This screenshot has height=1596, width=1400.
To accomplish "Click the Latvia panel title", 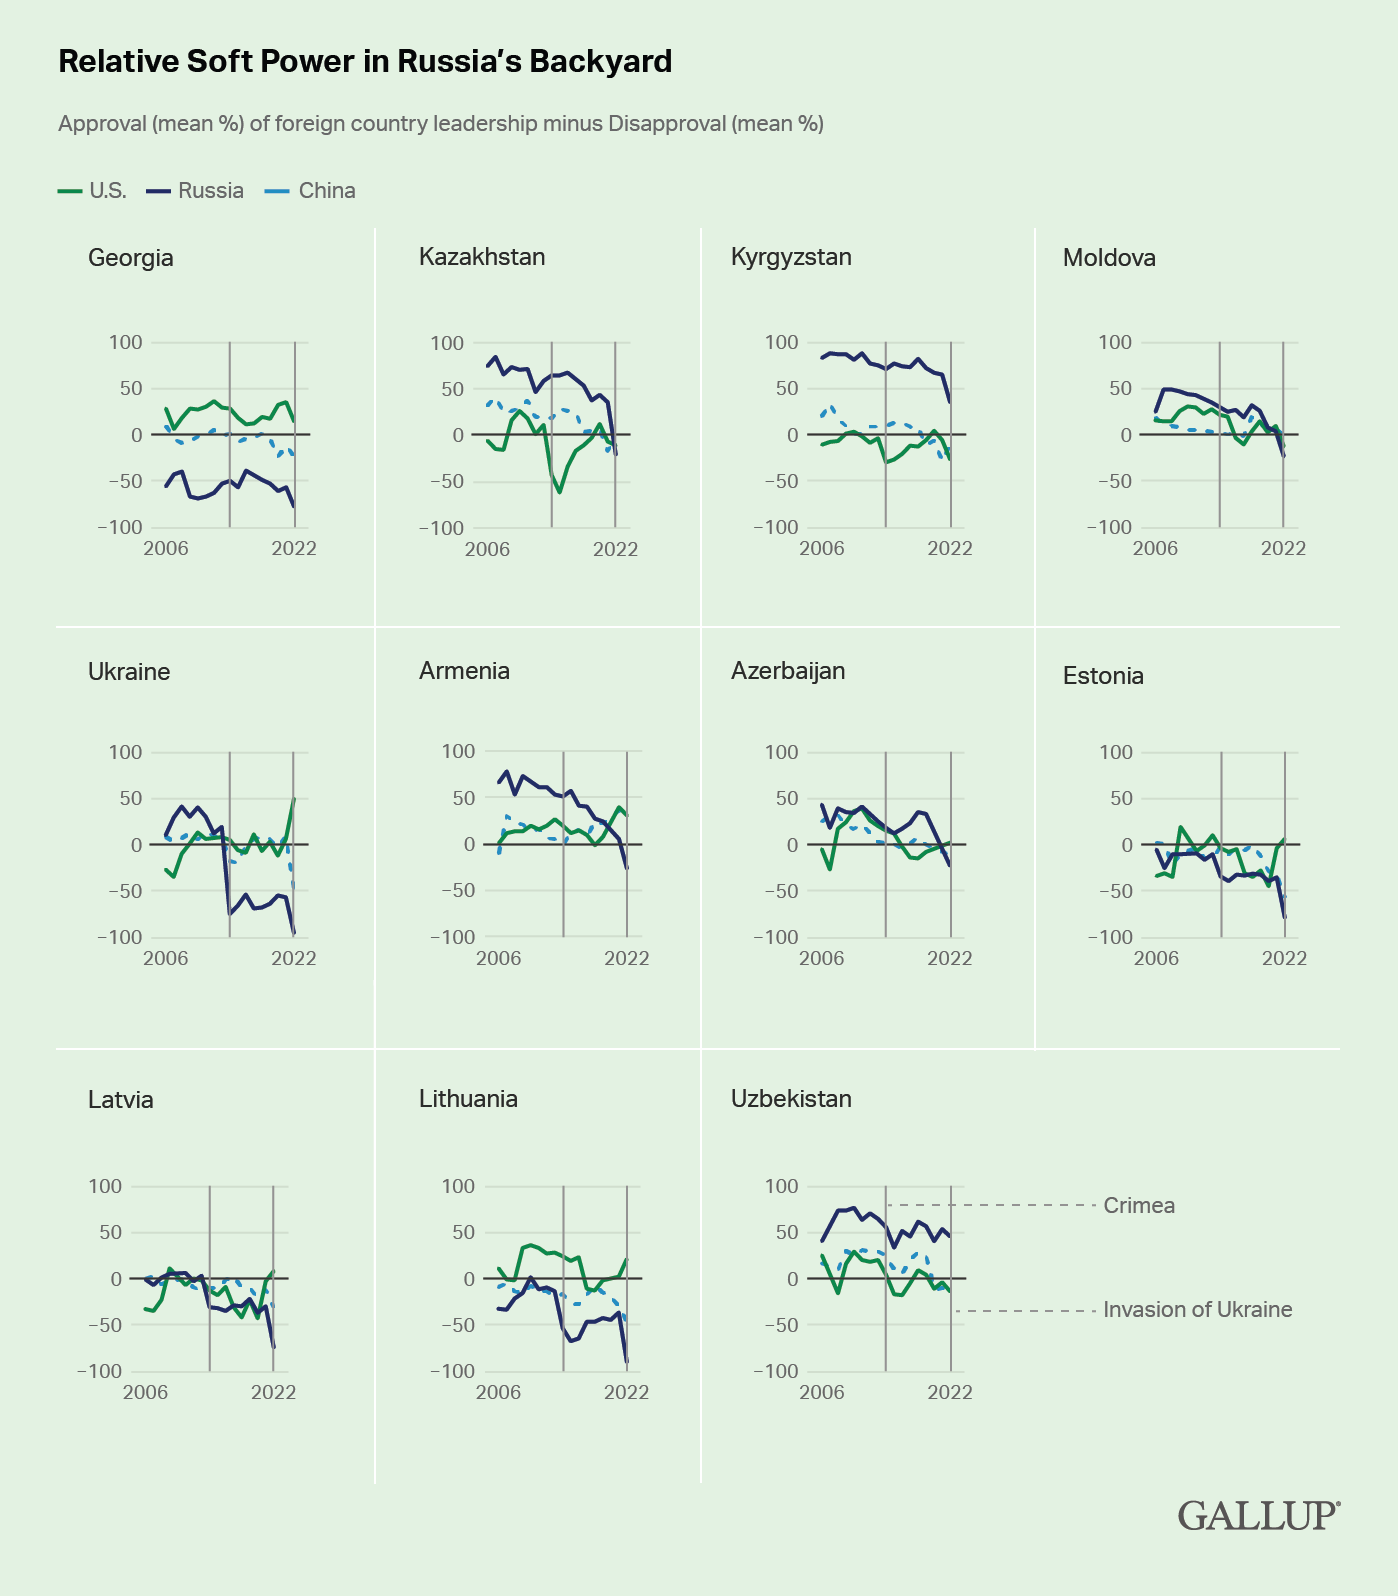I will (121, 1100).
